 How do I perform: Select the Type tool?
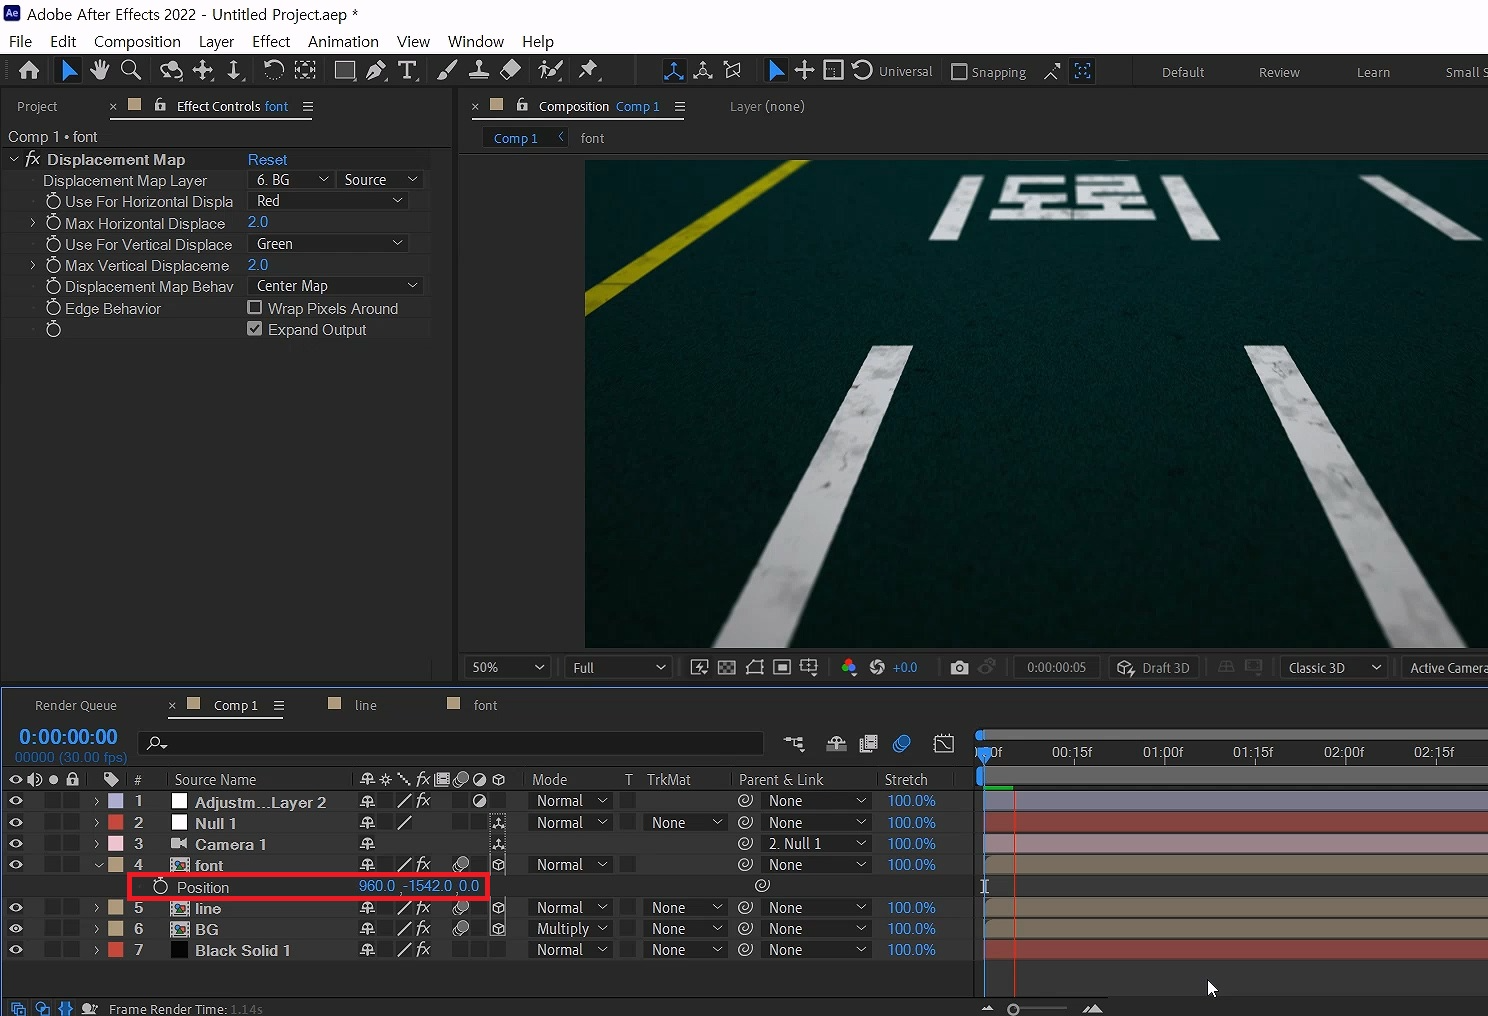click(407, 70)
